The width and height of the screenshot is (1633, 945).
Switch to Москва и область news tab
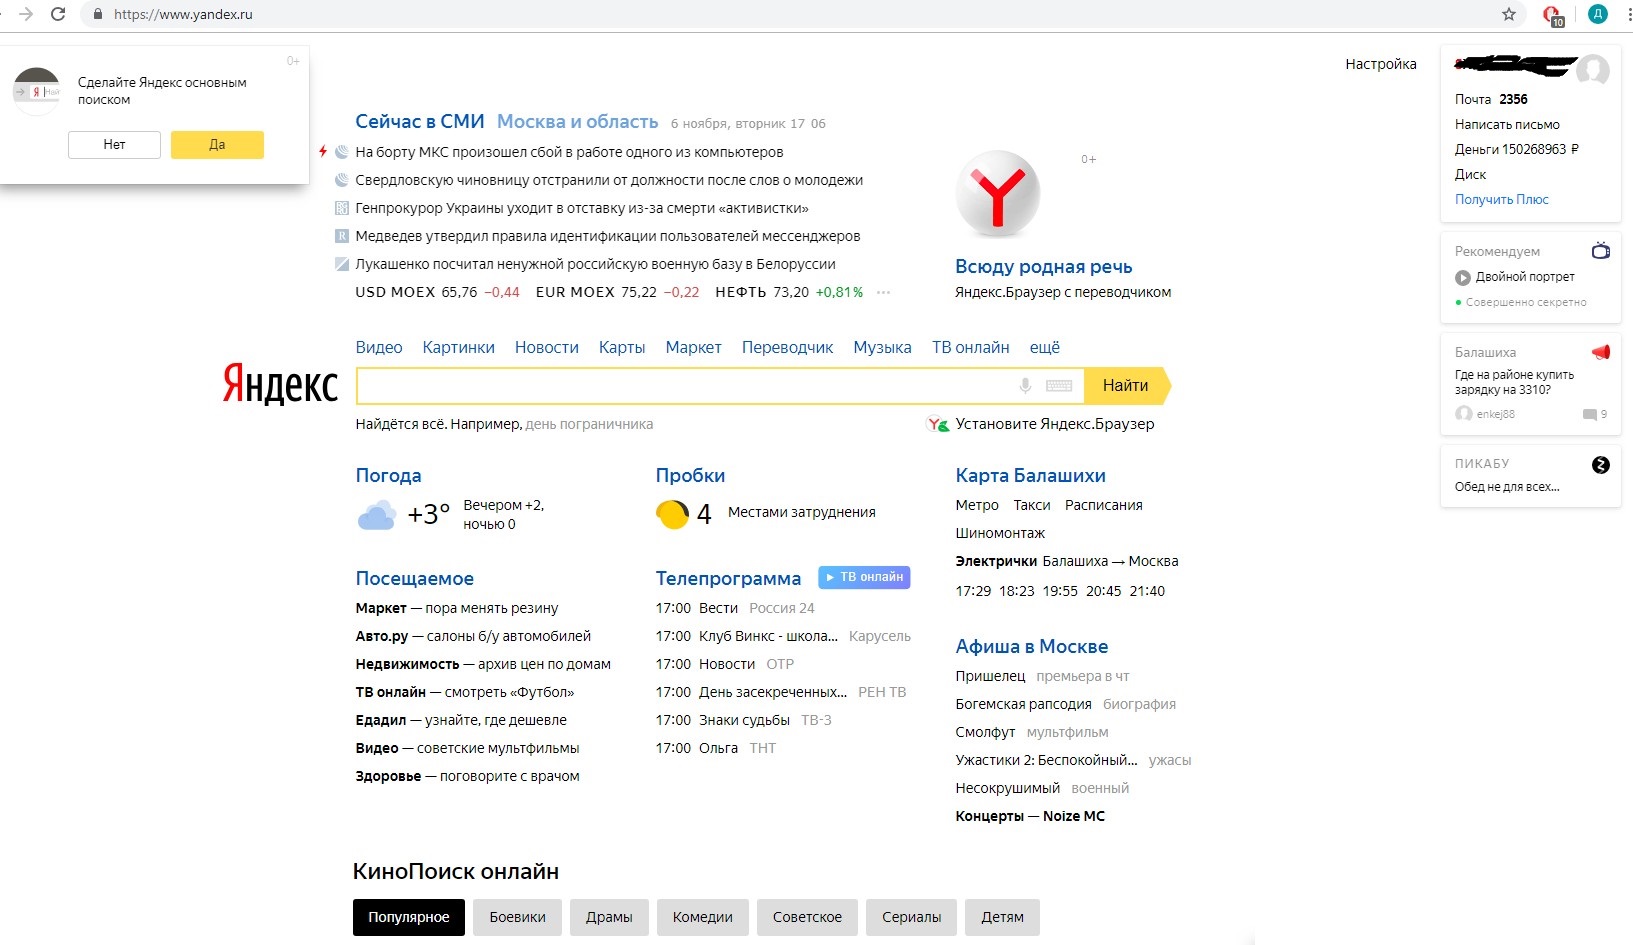pos(578,121)
